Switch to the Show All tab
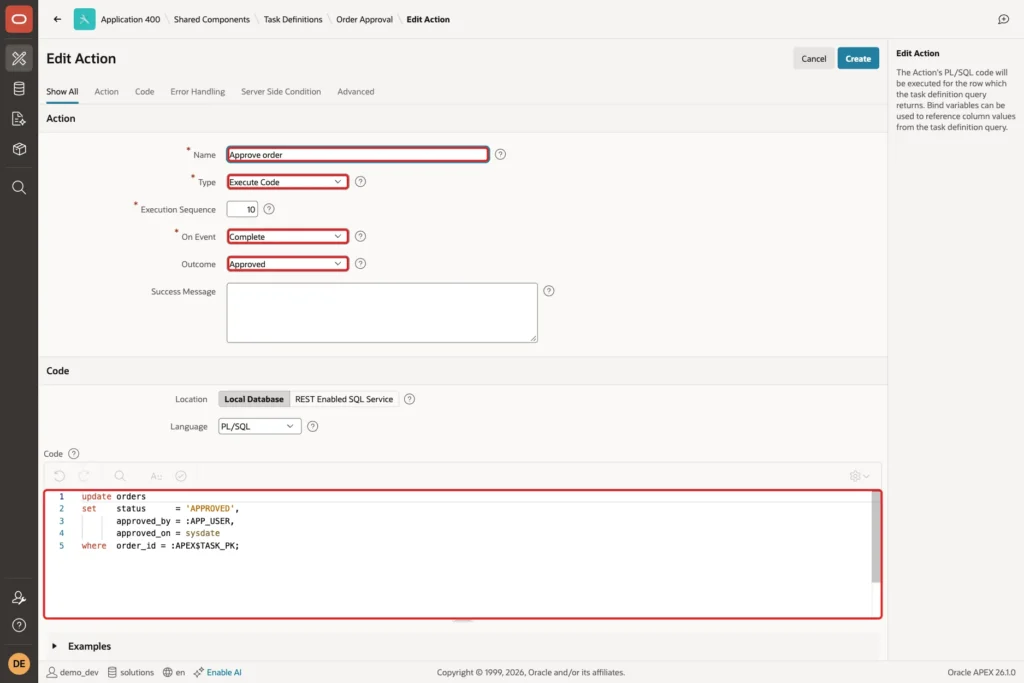 point(62,91)
